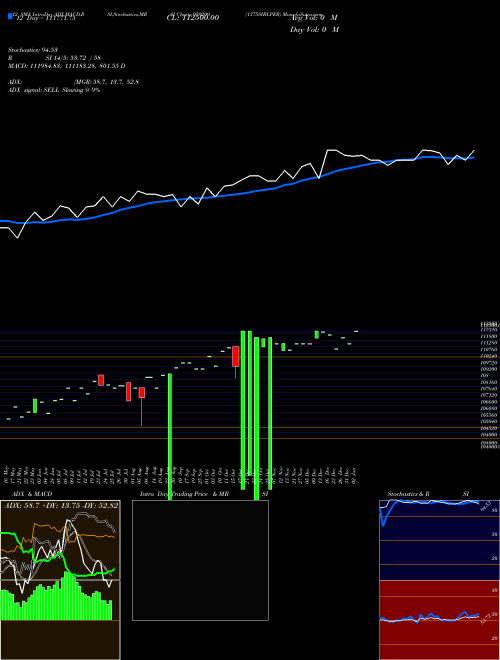
Task: Open the ADX & MACD indicator chart
Action: (60, 580)
